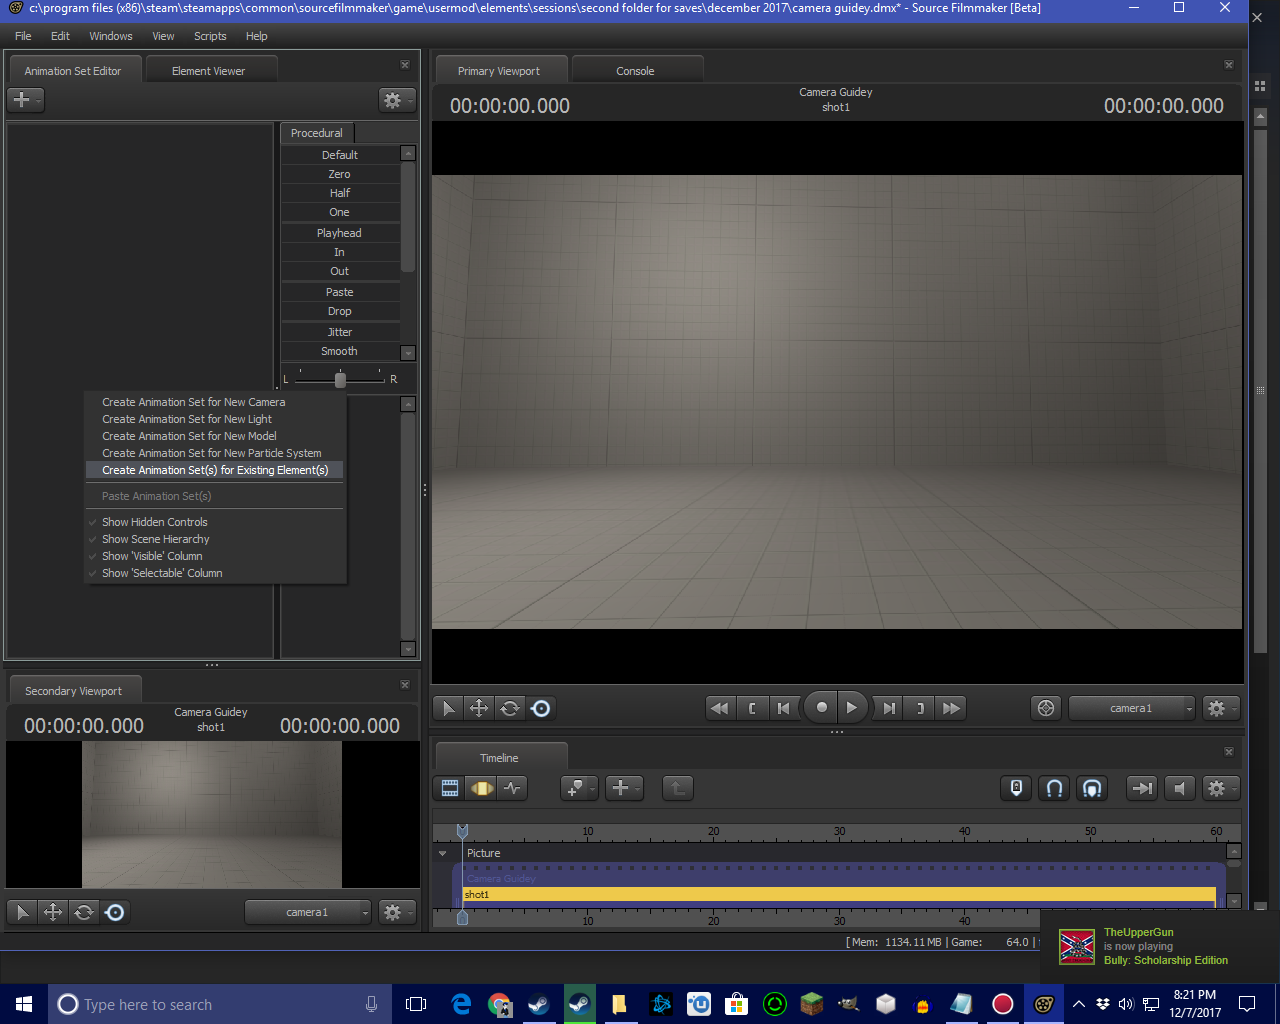The height and width of the screenshot is (1024, 1280).
Task: Apply the Smooth procedural preset
Action: point(339,351)
